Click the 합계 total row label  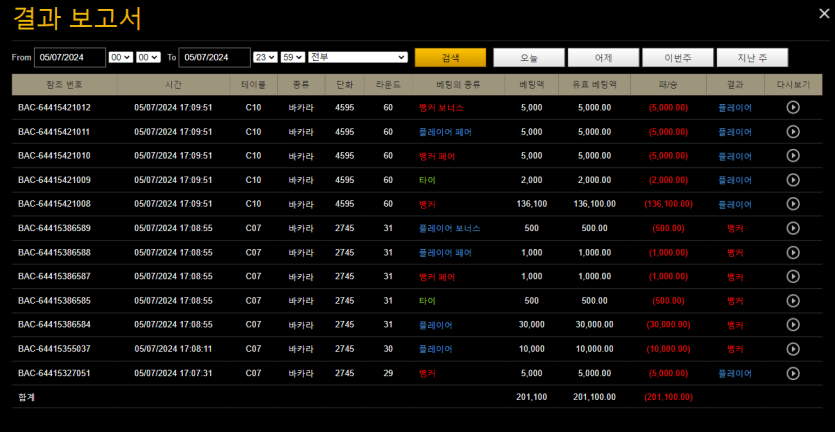[26, 397]
